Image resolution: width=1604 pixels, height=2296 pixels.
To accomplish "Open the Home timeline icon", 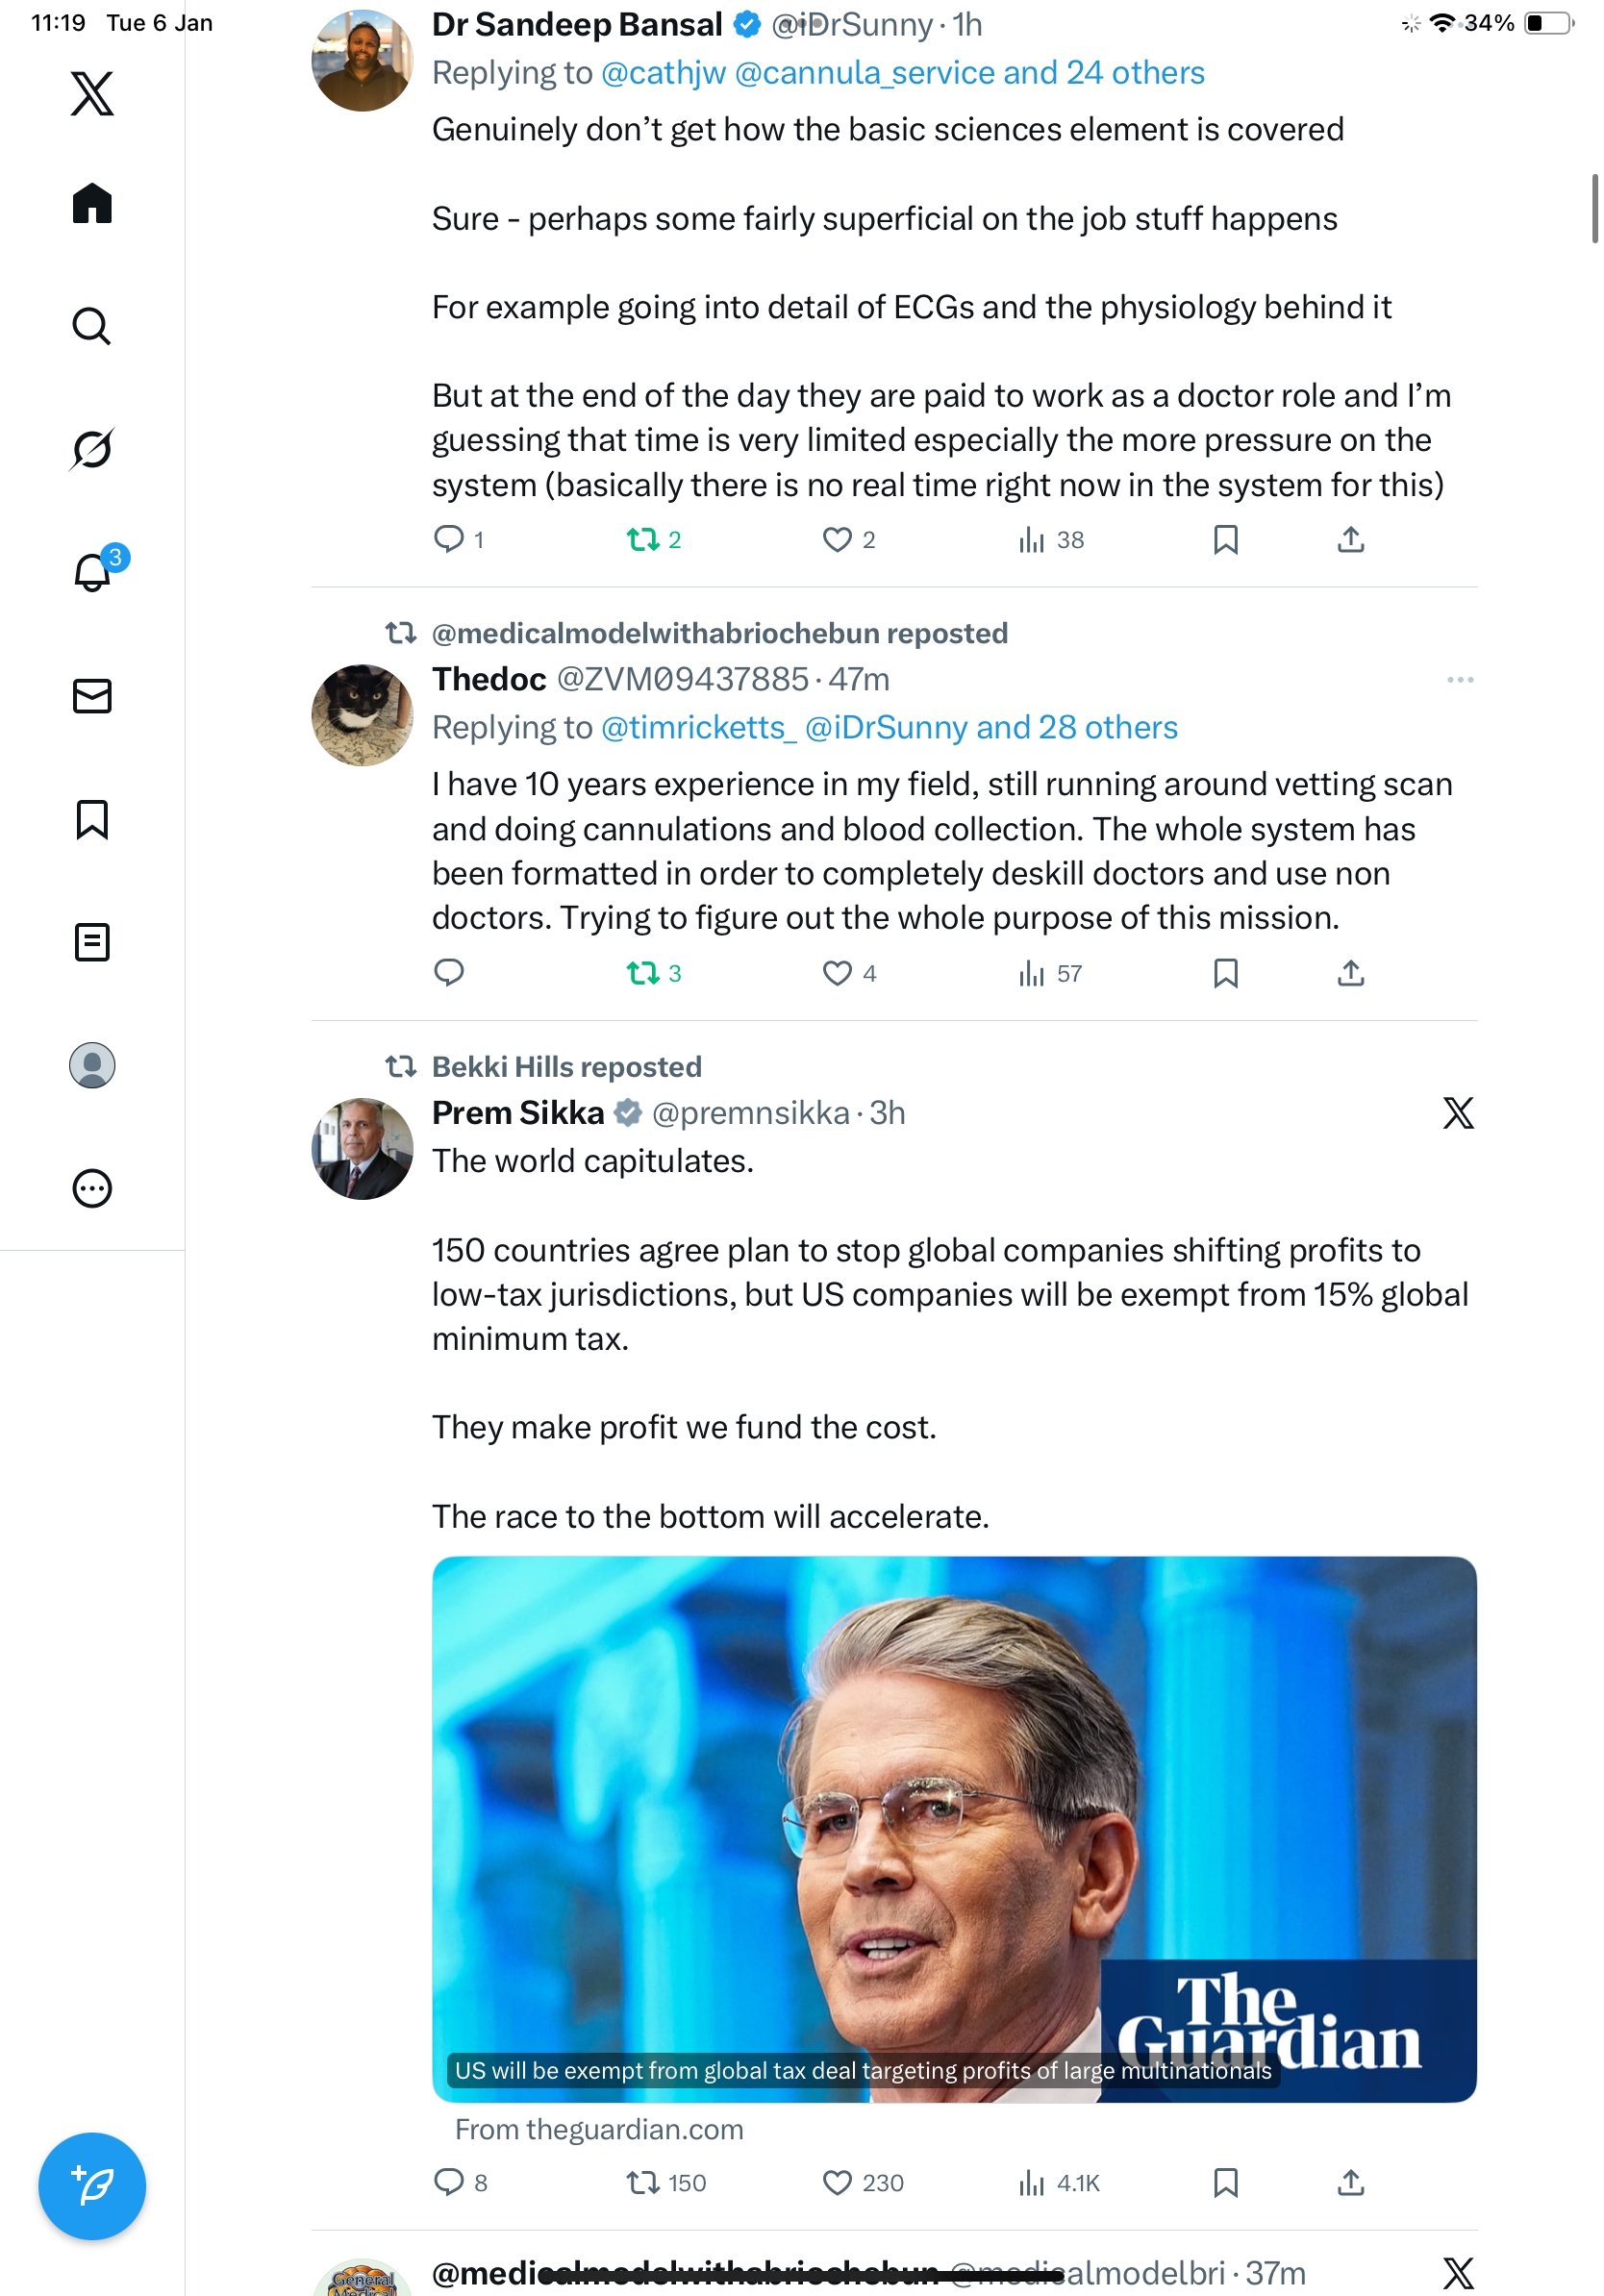I will [x=92, y=204].
